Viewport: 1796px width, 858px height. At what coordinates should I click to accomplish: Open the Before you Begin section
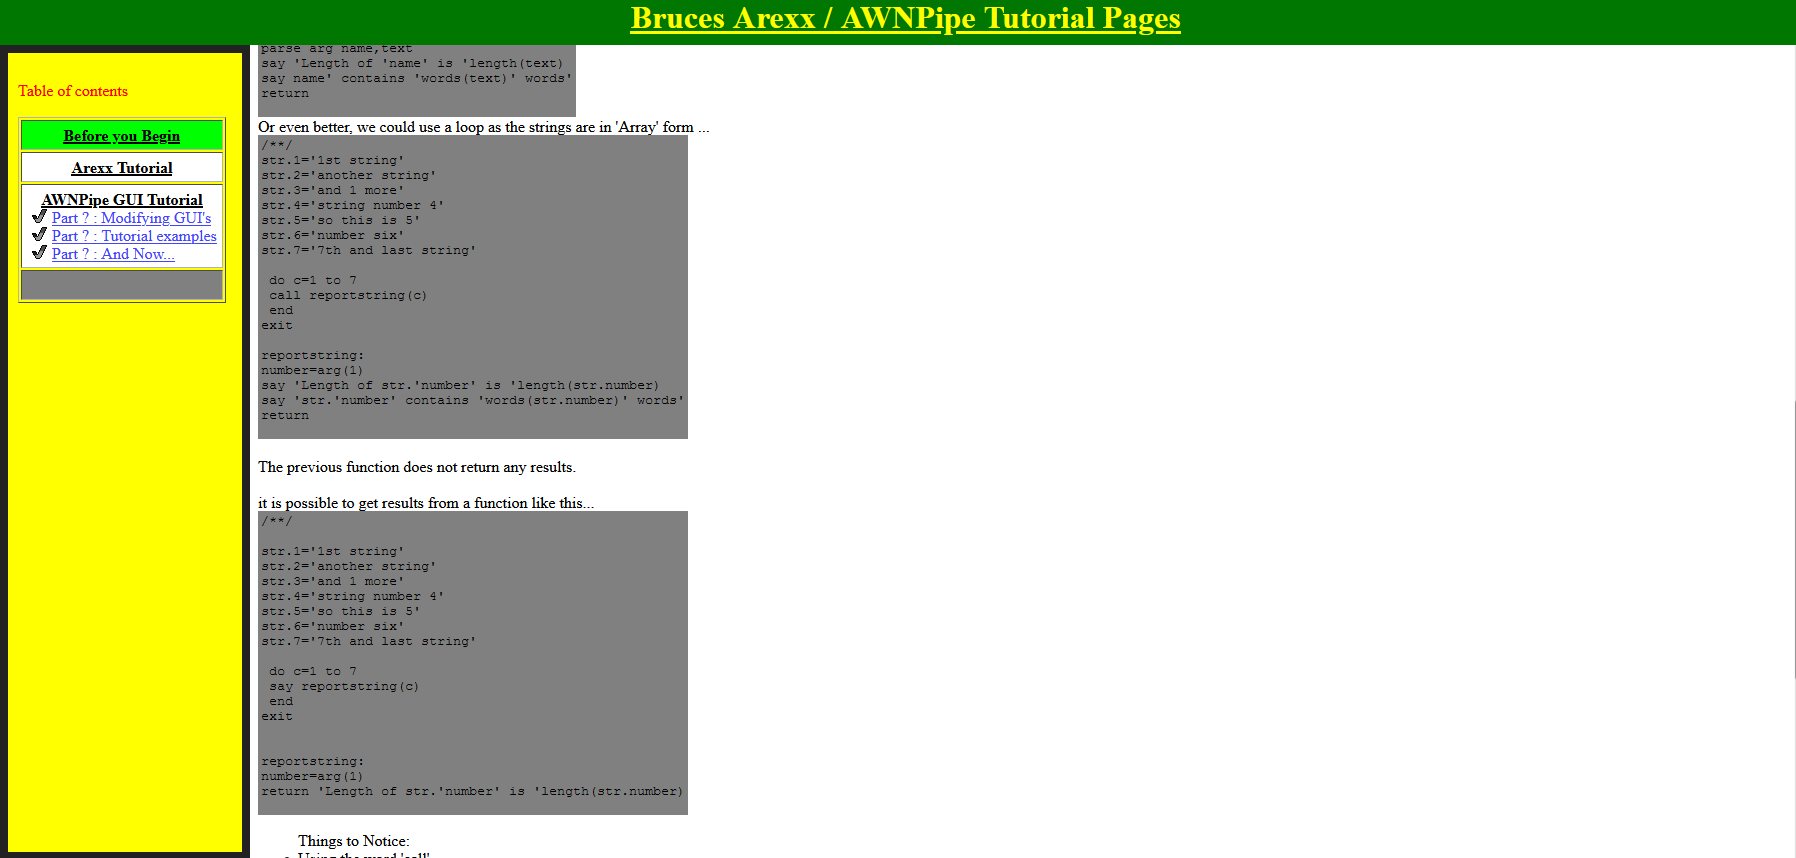pos(122,136)
